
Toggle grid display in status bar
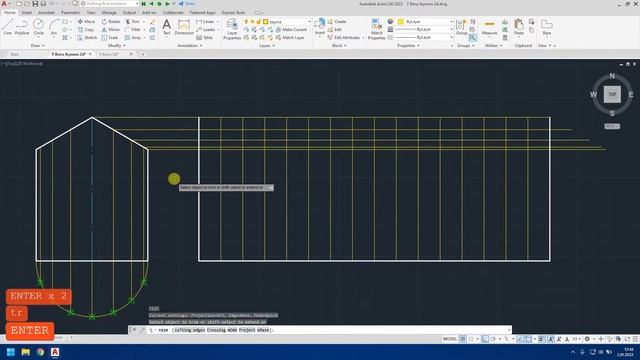coord(463,339)
